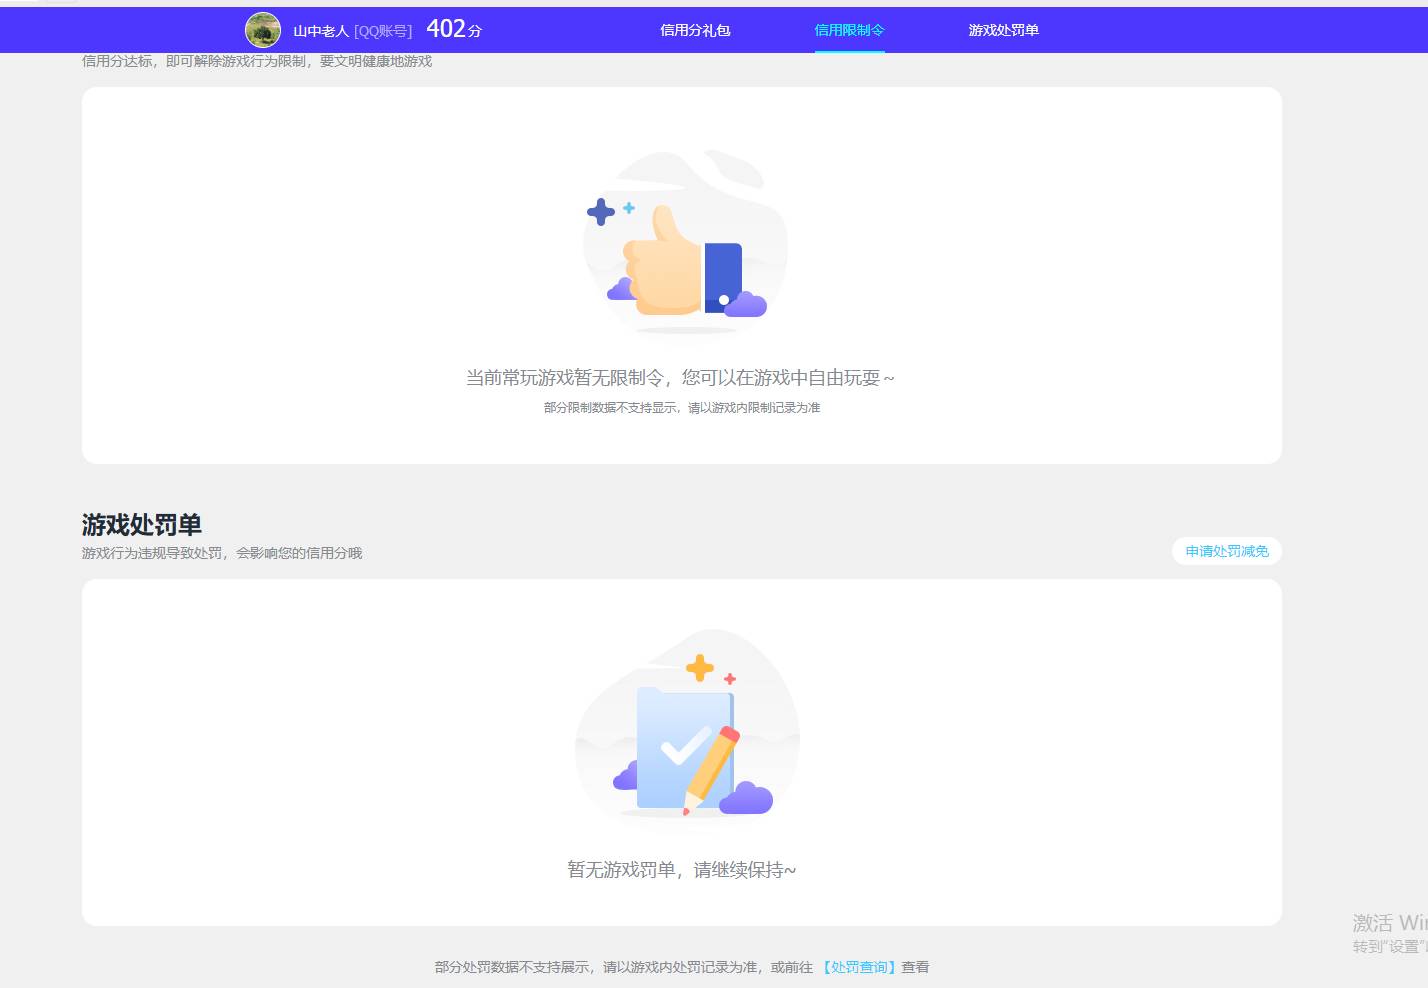Click the 部分限制数据不支持显示 notice text
This screenshot has height=988, width=1428.
681,407
